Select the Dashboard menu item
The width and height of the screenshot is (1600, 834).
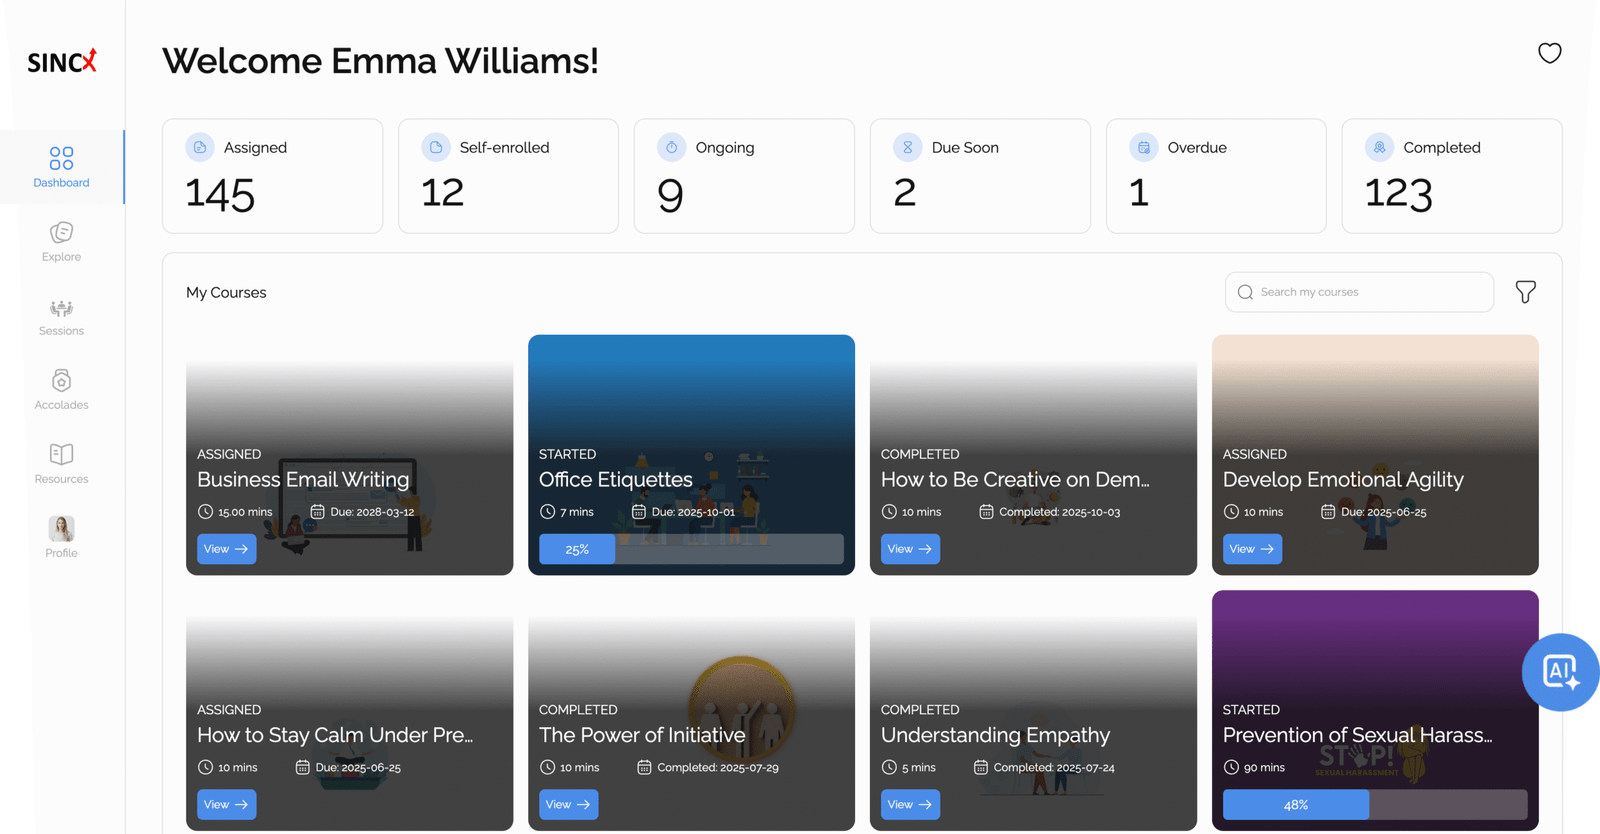click(x=61, y=167)
